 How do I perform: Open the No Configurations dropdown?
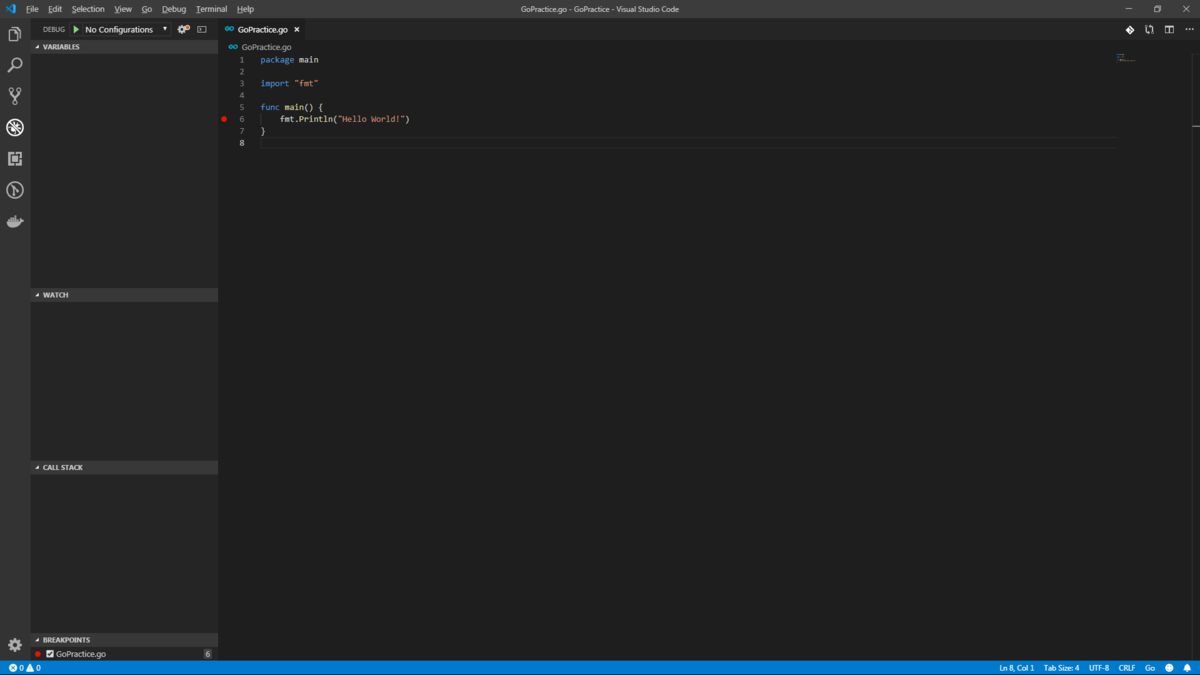(x=126, y=29)
